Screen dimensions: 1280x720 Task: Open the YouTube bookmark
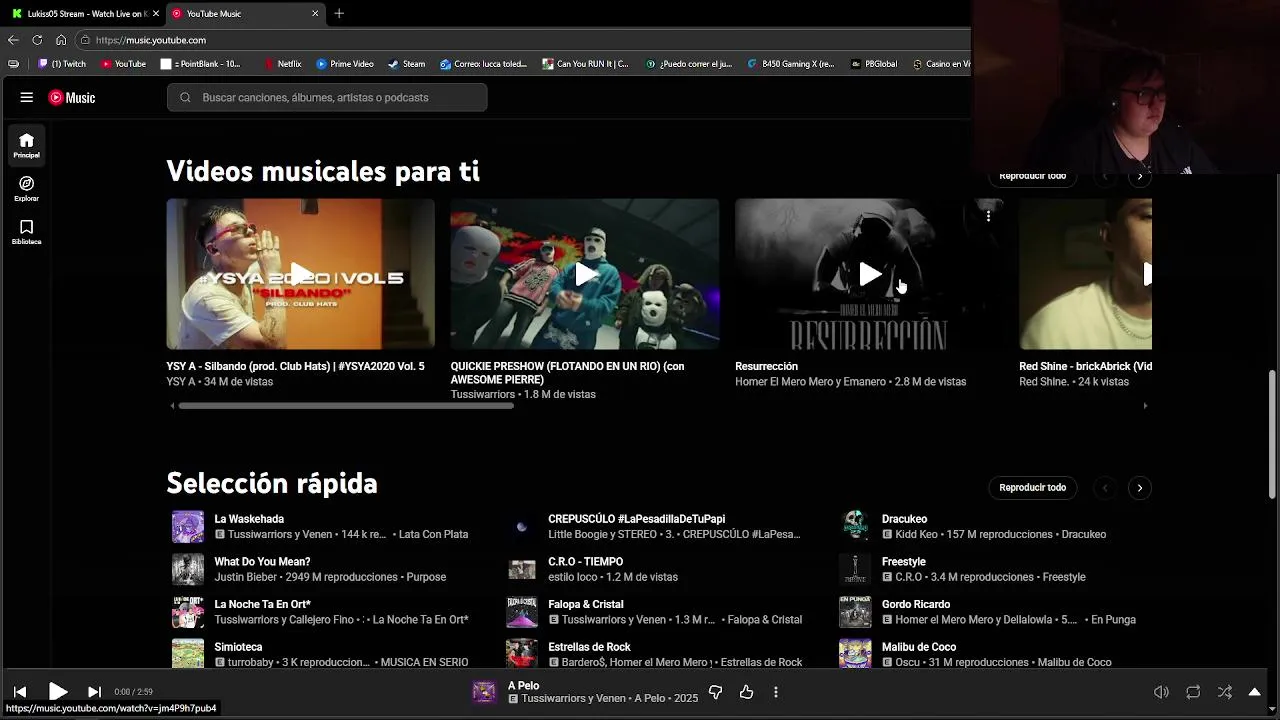pyautogui.click(x=123, y=64)
